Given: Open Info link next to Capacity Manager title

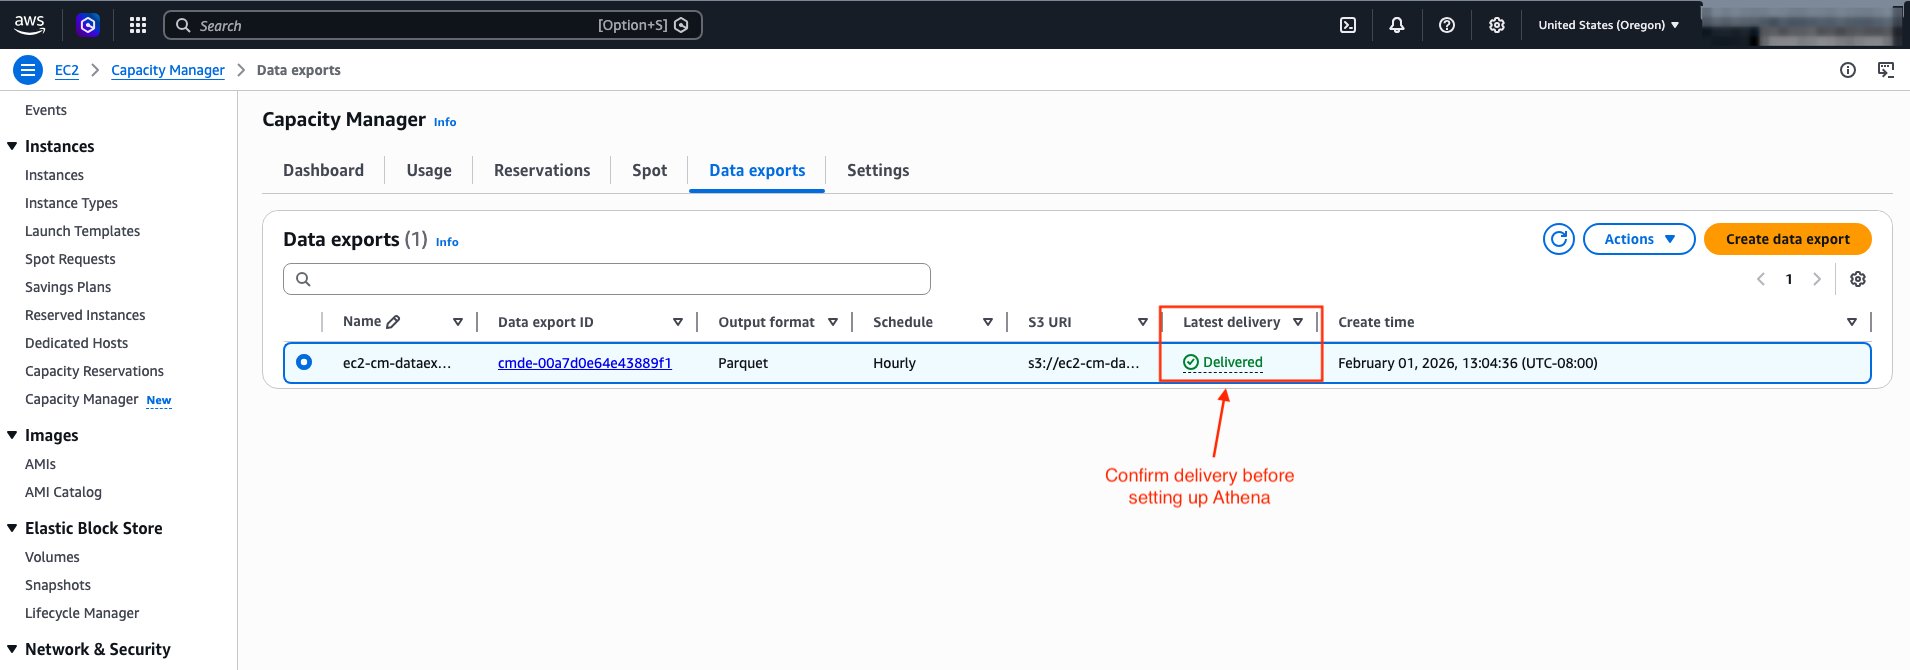Looking at the screenshot, I should click(445, 122).
